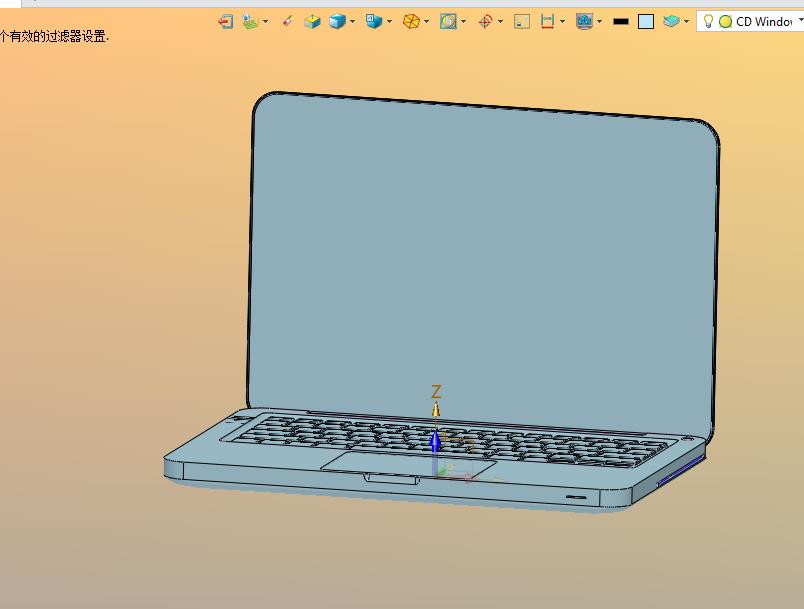
Task: Click the red crosshair target icon
Action: (485, 22)
